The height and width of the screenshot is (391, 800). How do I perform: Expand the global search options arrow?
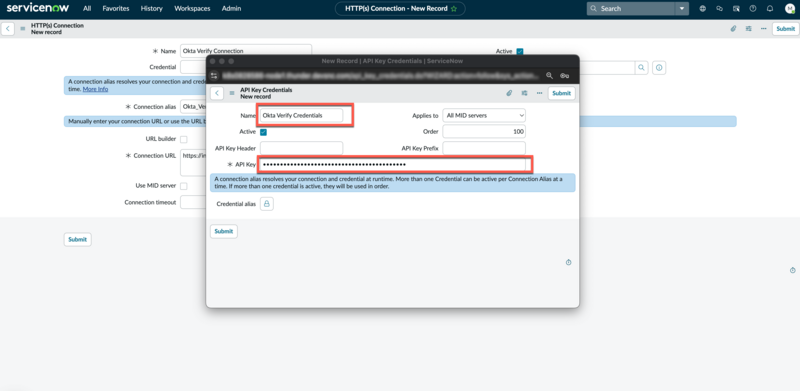tap(682, 9)
